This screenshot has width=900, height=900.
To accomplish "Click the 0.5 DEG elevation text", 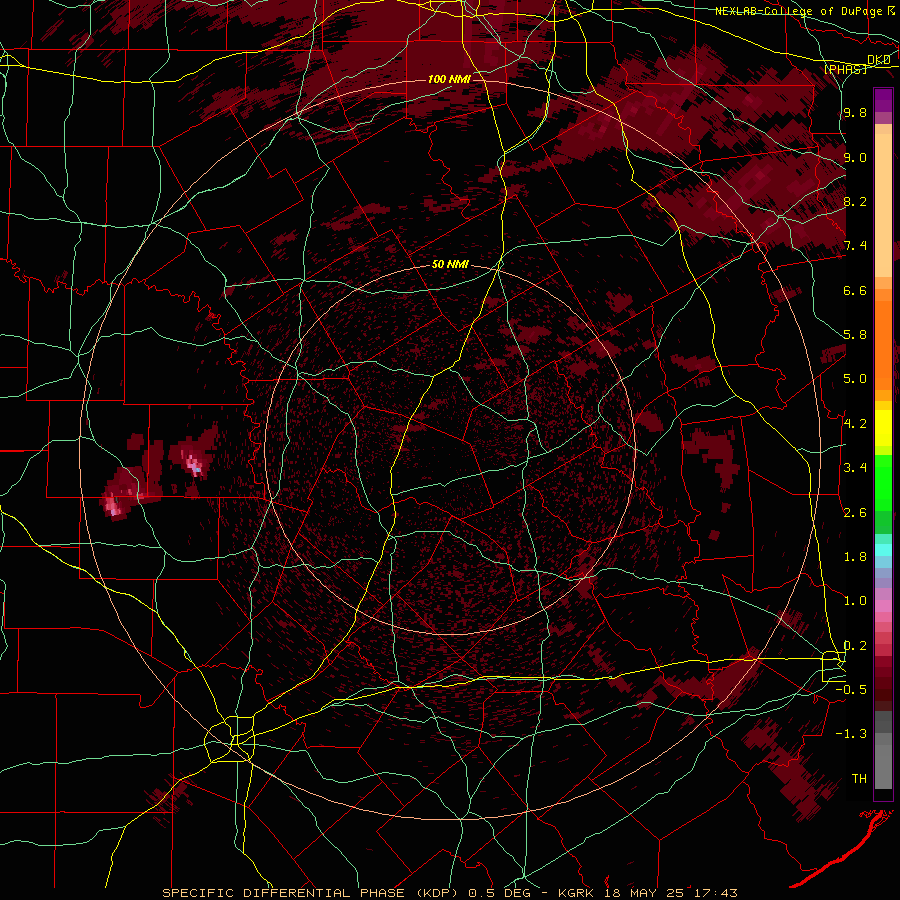I will 500,893.
